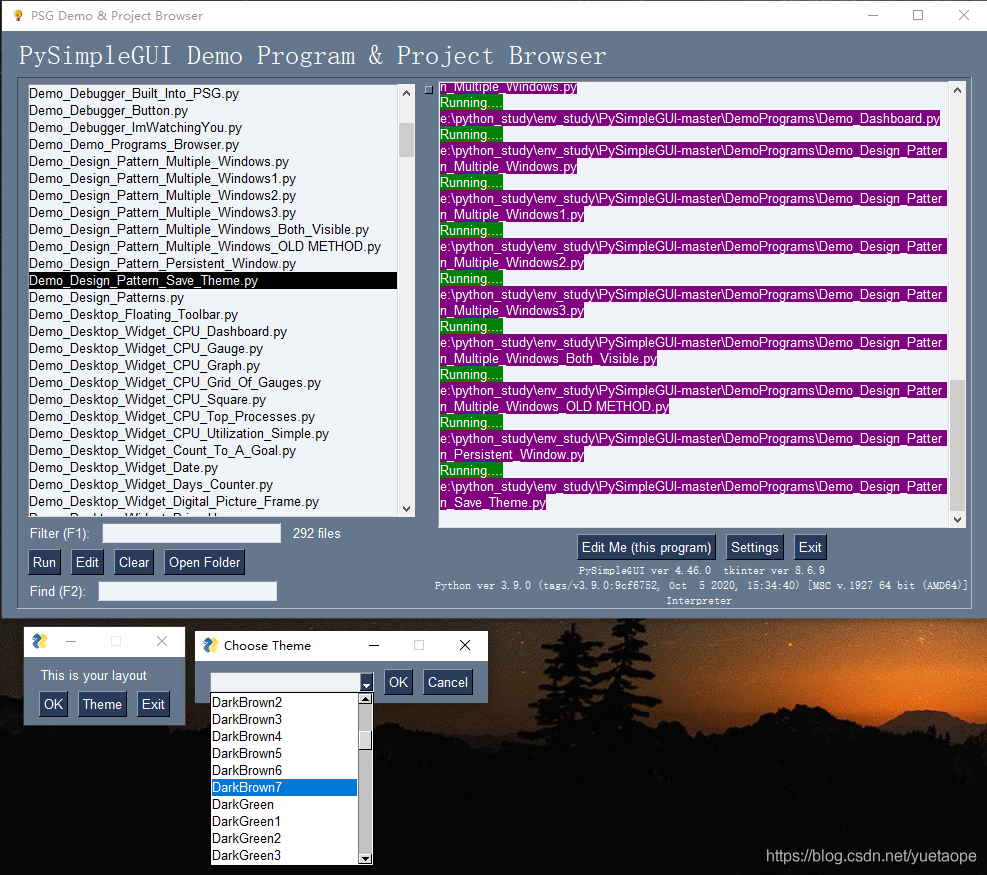Choose DarkBrown4 from theme dropdown
The height and width of the screenshot is (875, 987).
pos(285,737)
